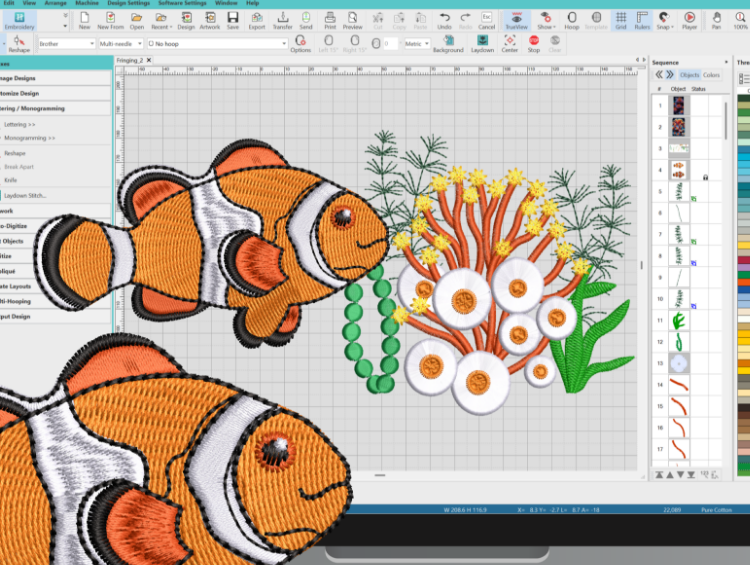Select the Pan hand tool
This screenshot has width=750, height=565.
coord(716,21)
